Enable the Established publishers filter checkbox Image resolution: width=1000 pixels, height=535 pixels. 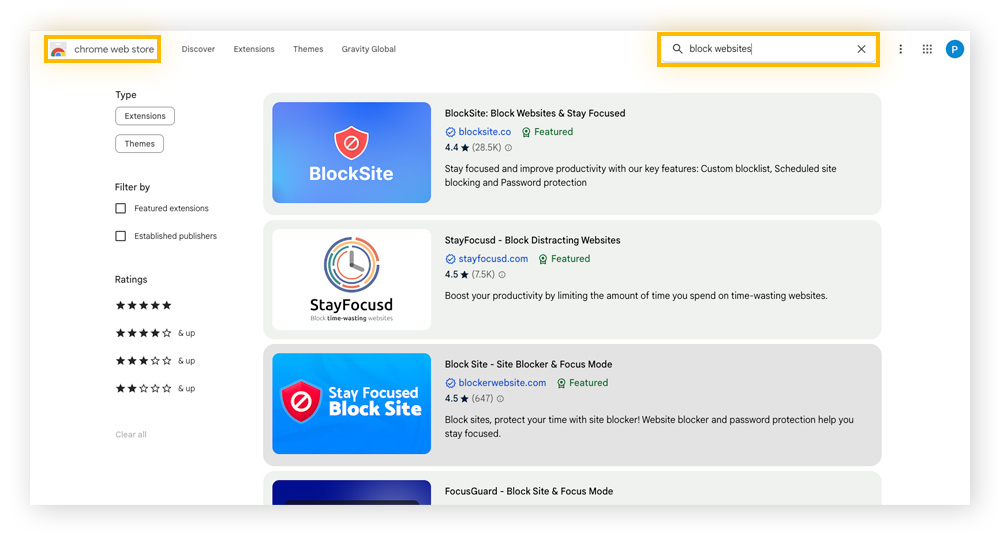point(121,237)
